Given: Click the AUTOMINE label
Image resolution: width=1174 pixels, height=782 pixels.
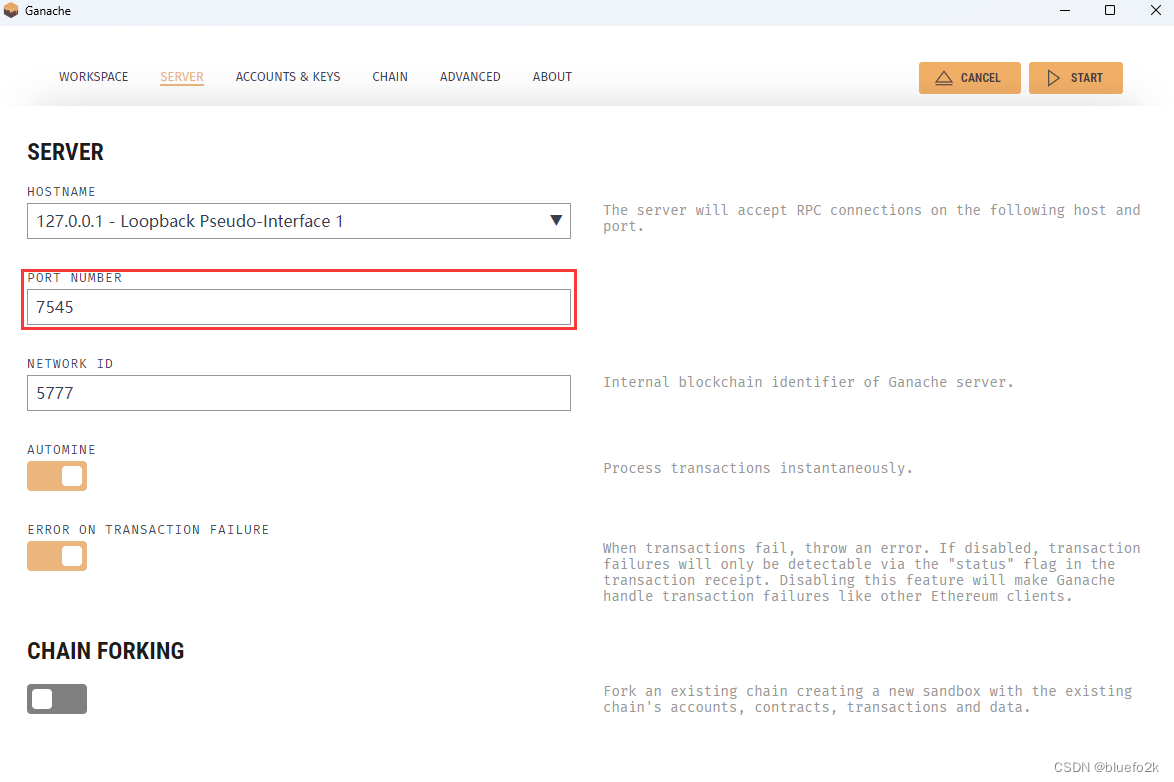Looking at the screenshot, I should [x=61, y=449].
